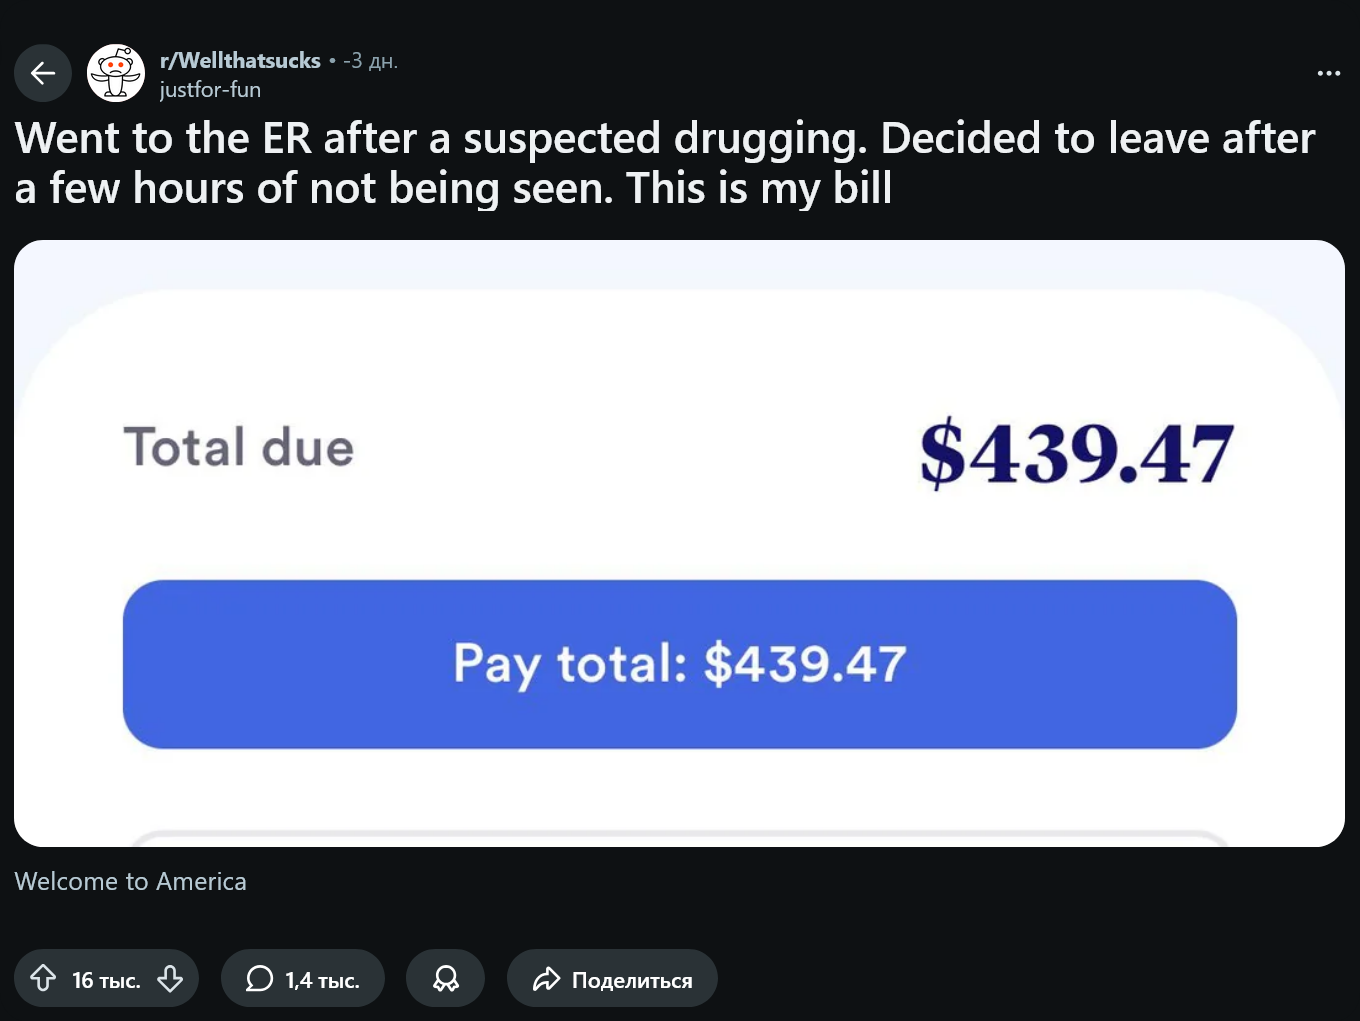Give an award using the award icon

pos(445,978)
